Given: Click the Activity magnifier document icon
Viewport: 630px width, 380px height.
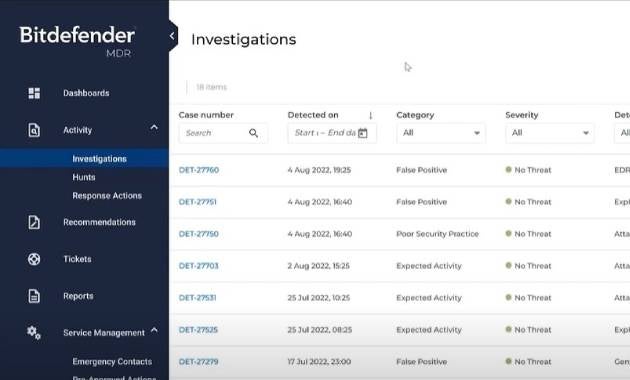Looking at the screenshot, I should pos(34,130).
